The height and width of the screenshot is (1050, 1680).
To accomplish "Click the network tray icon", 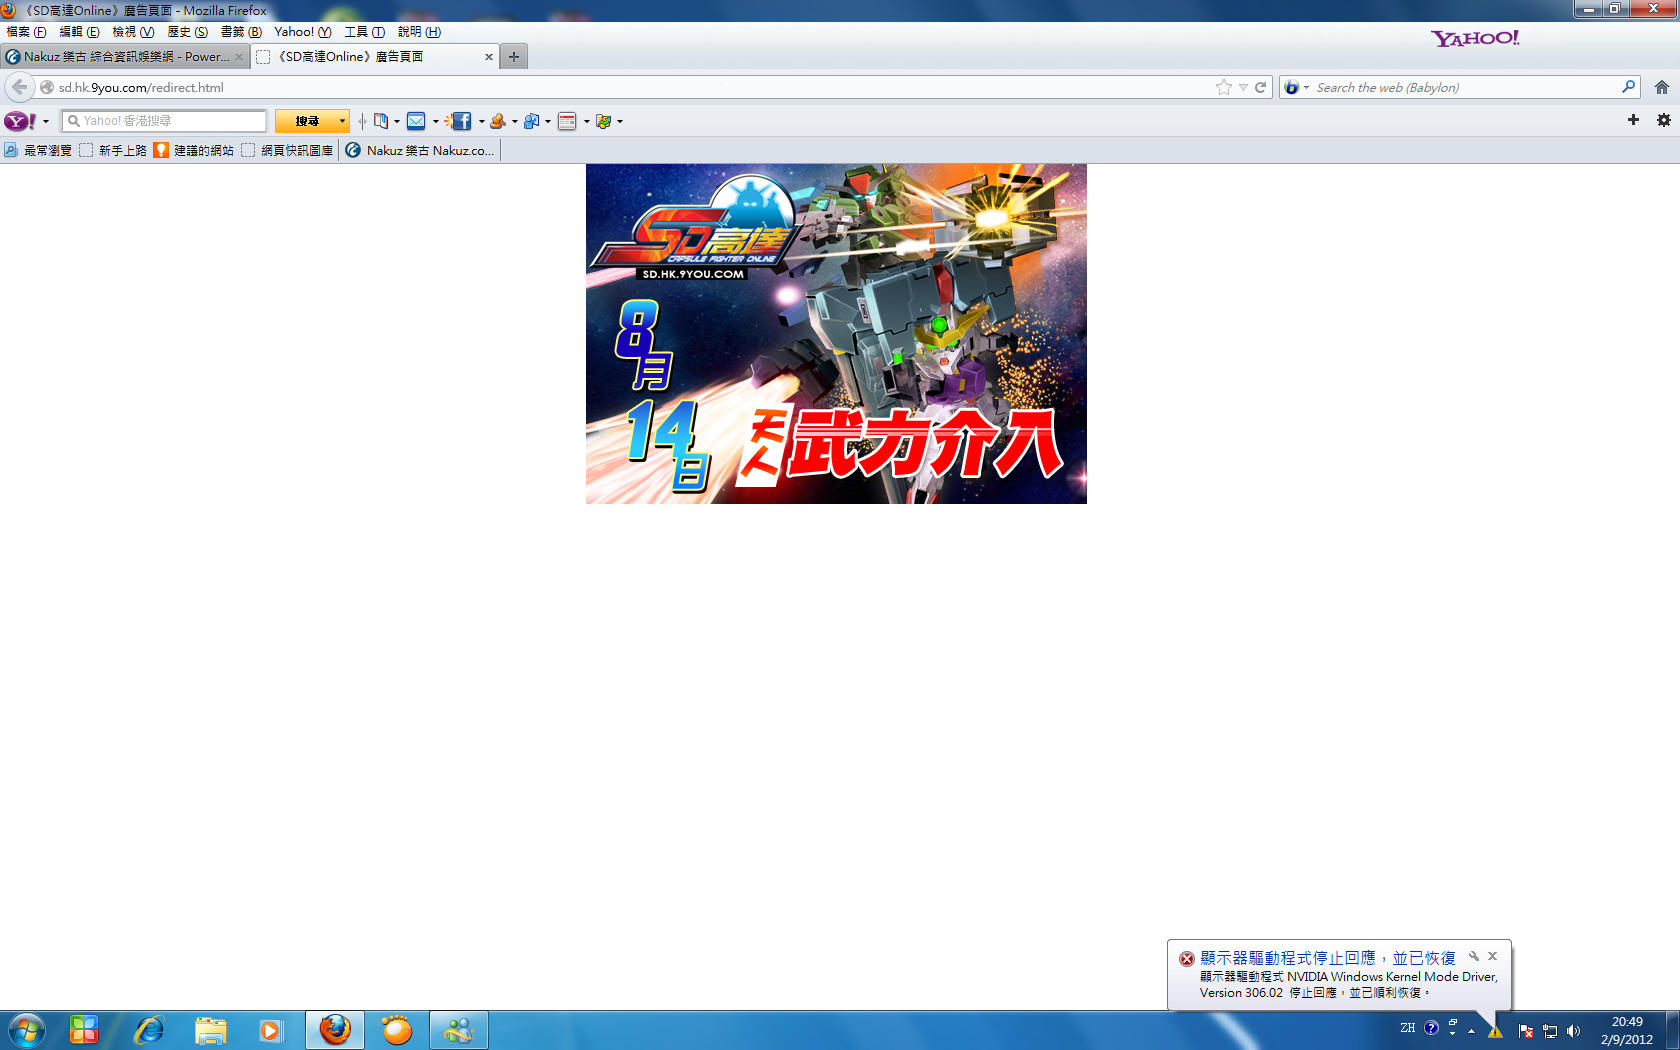I will click(1550, 1031).
